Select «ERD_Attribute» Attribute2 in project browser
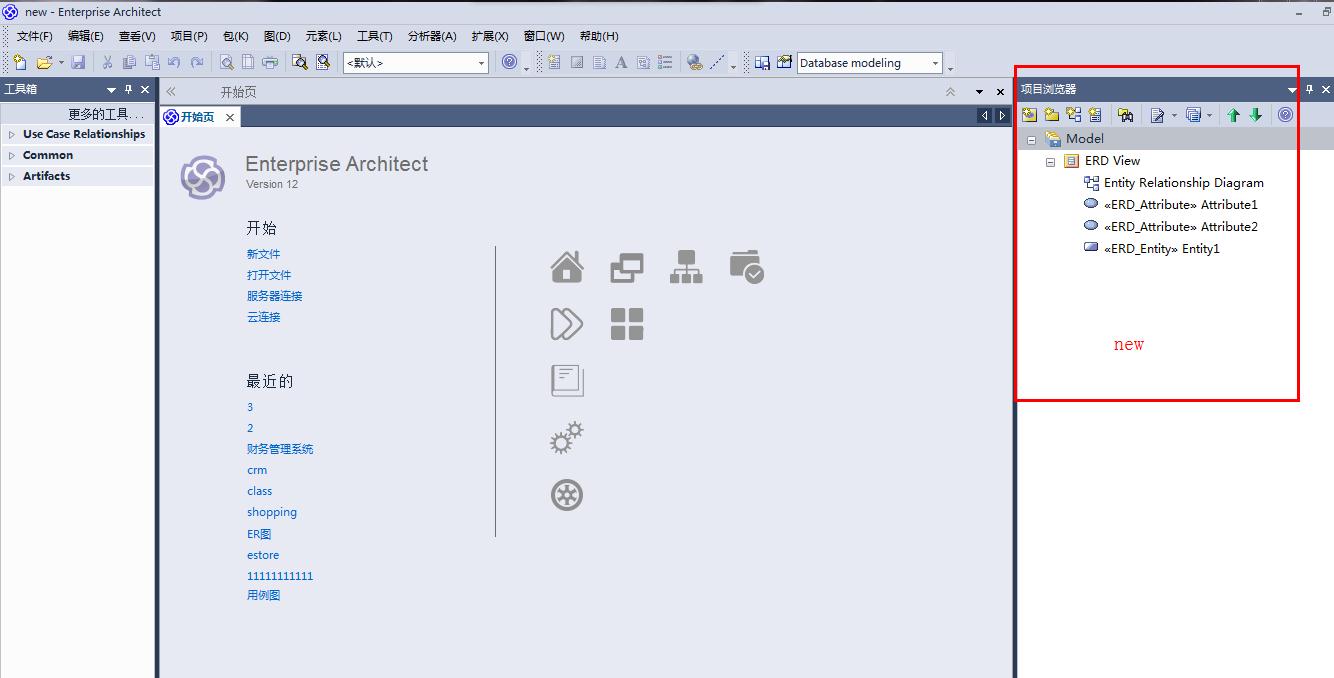This screenshot has width=1334, height=678. pos(1181,227)
